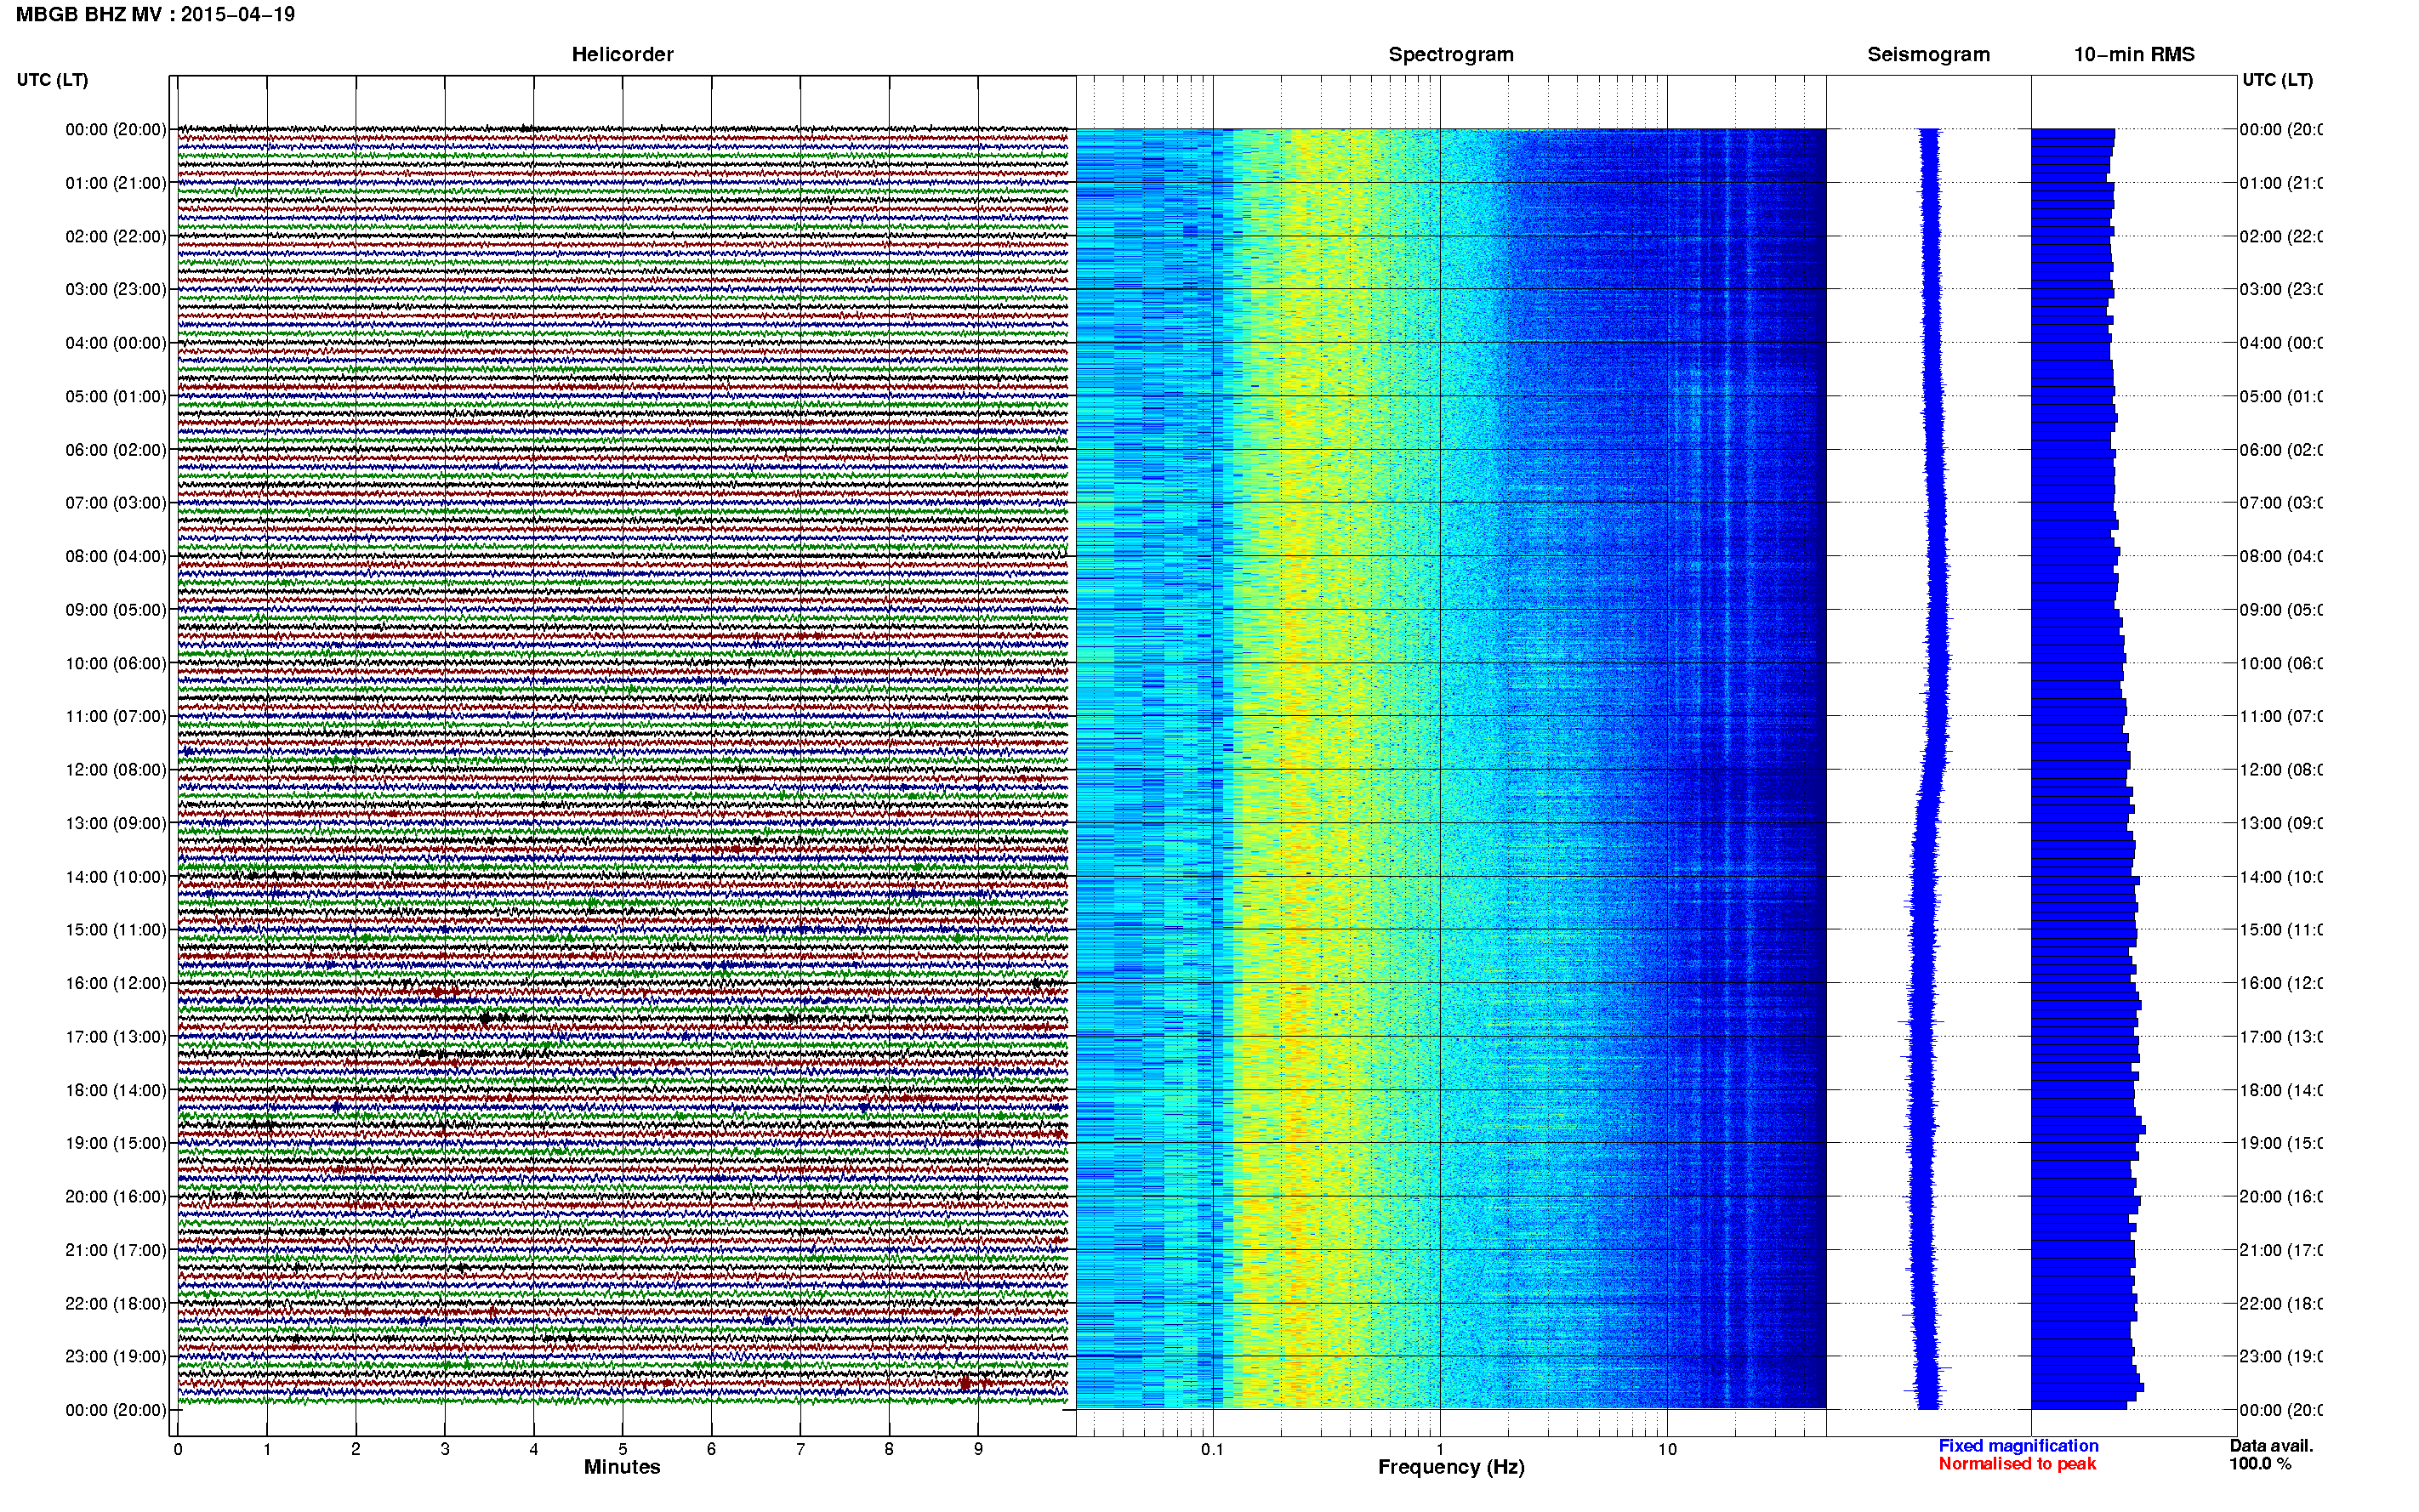Click minutes tick label '5'
The image size is (2419, 1512).
point(622,1449)
